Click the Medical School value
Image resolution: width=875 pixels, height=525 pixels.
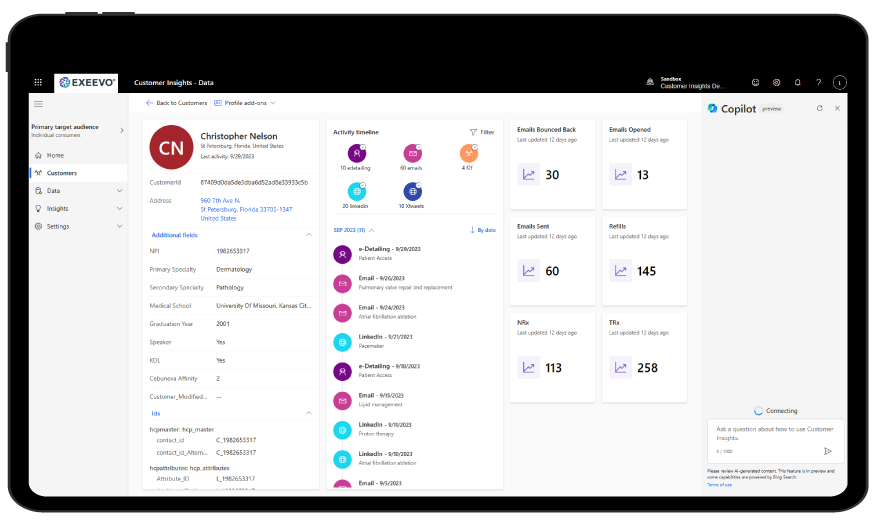tap(263, 306)
